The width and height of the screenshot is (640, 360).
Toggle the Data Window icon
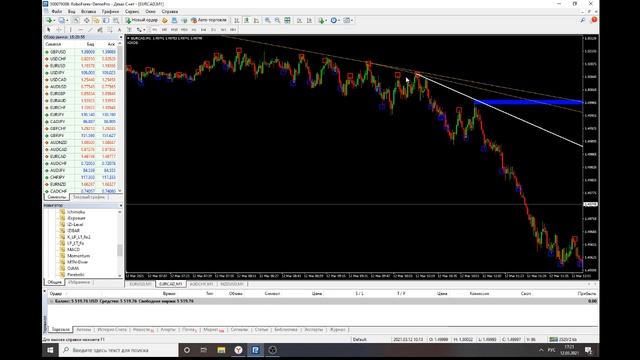[x=87, y=20]
